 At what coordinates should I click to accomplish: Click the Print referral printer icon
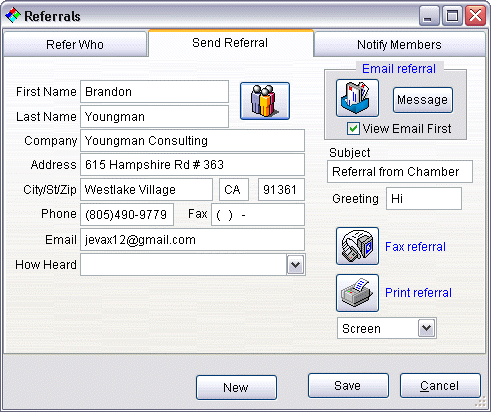(357, 293)
